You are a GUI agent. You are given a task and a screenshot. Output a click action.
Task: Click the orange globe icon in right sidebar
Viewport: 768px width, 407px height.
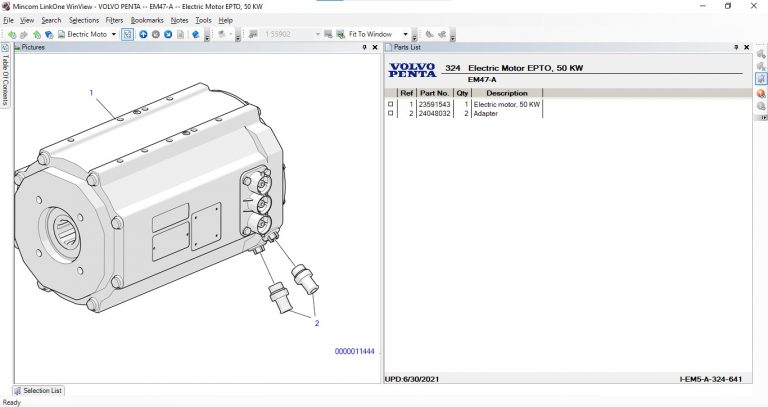coord(761,93)
